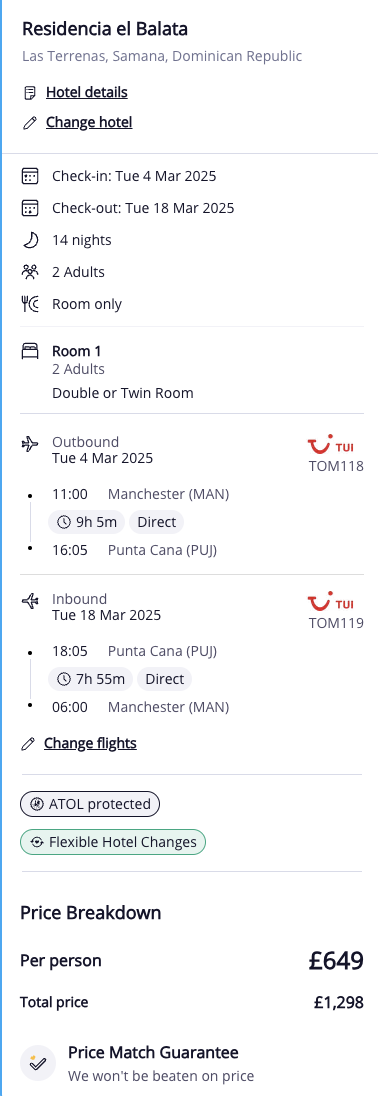
Task: Click the Residencia el Balata hotel title
Action: pyautogui.click(x=105, y=29)
